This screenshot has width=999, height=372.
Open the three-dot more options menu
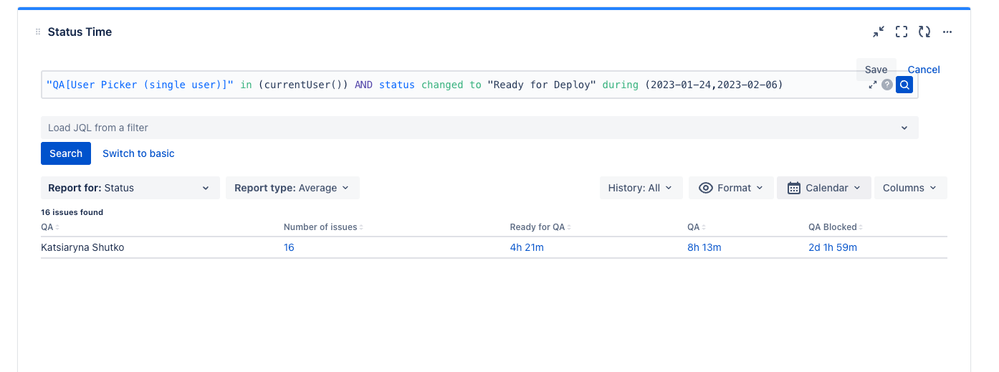click(947, 32)
